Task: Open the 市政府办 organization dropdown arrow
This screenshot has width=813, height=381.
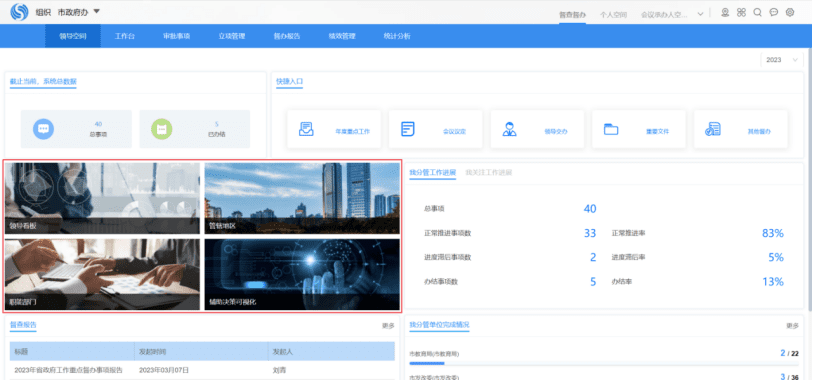Action: pyautogui.click(x=96, y=12)
